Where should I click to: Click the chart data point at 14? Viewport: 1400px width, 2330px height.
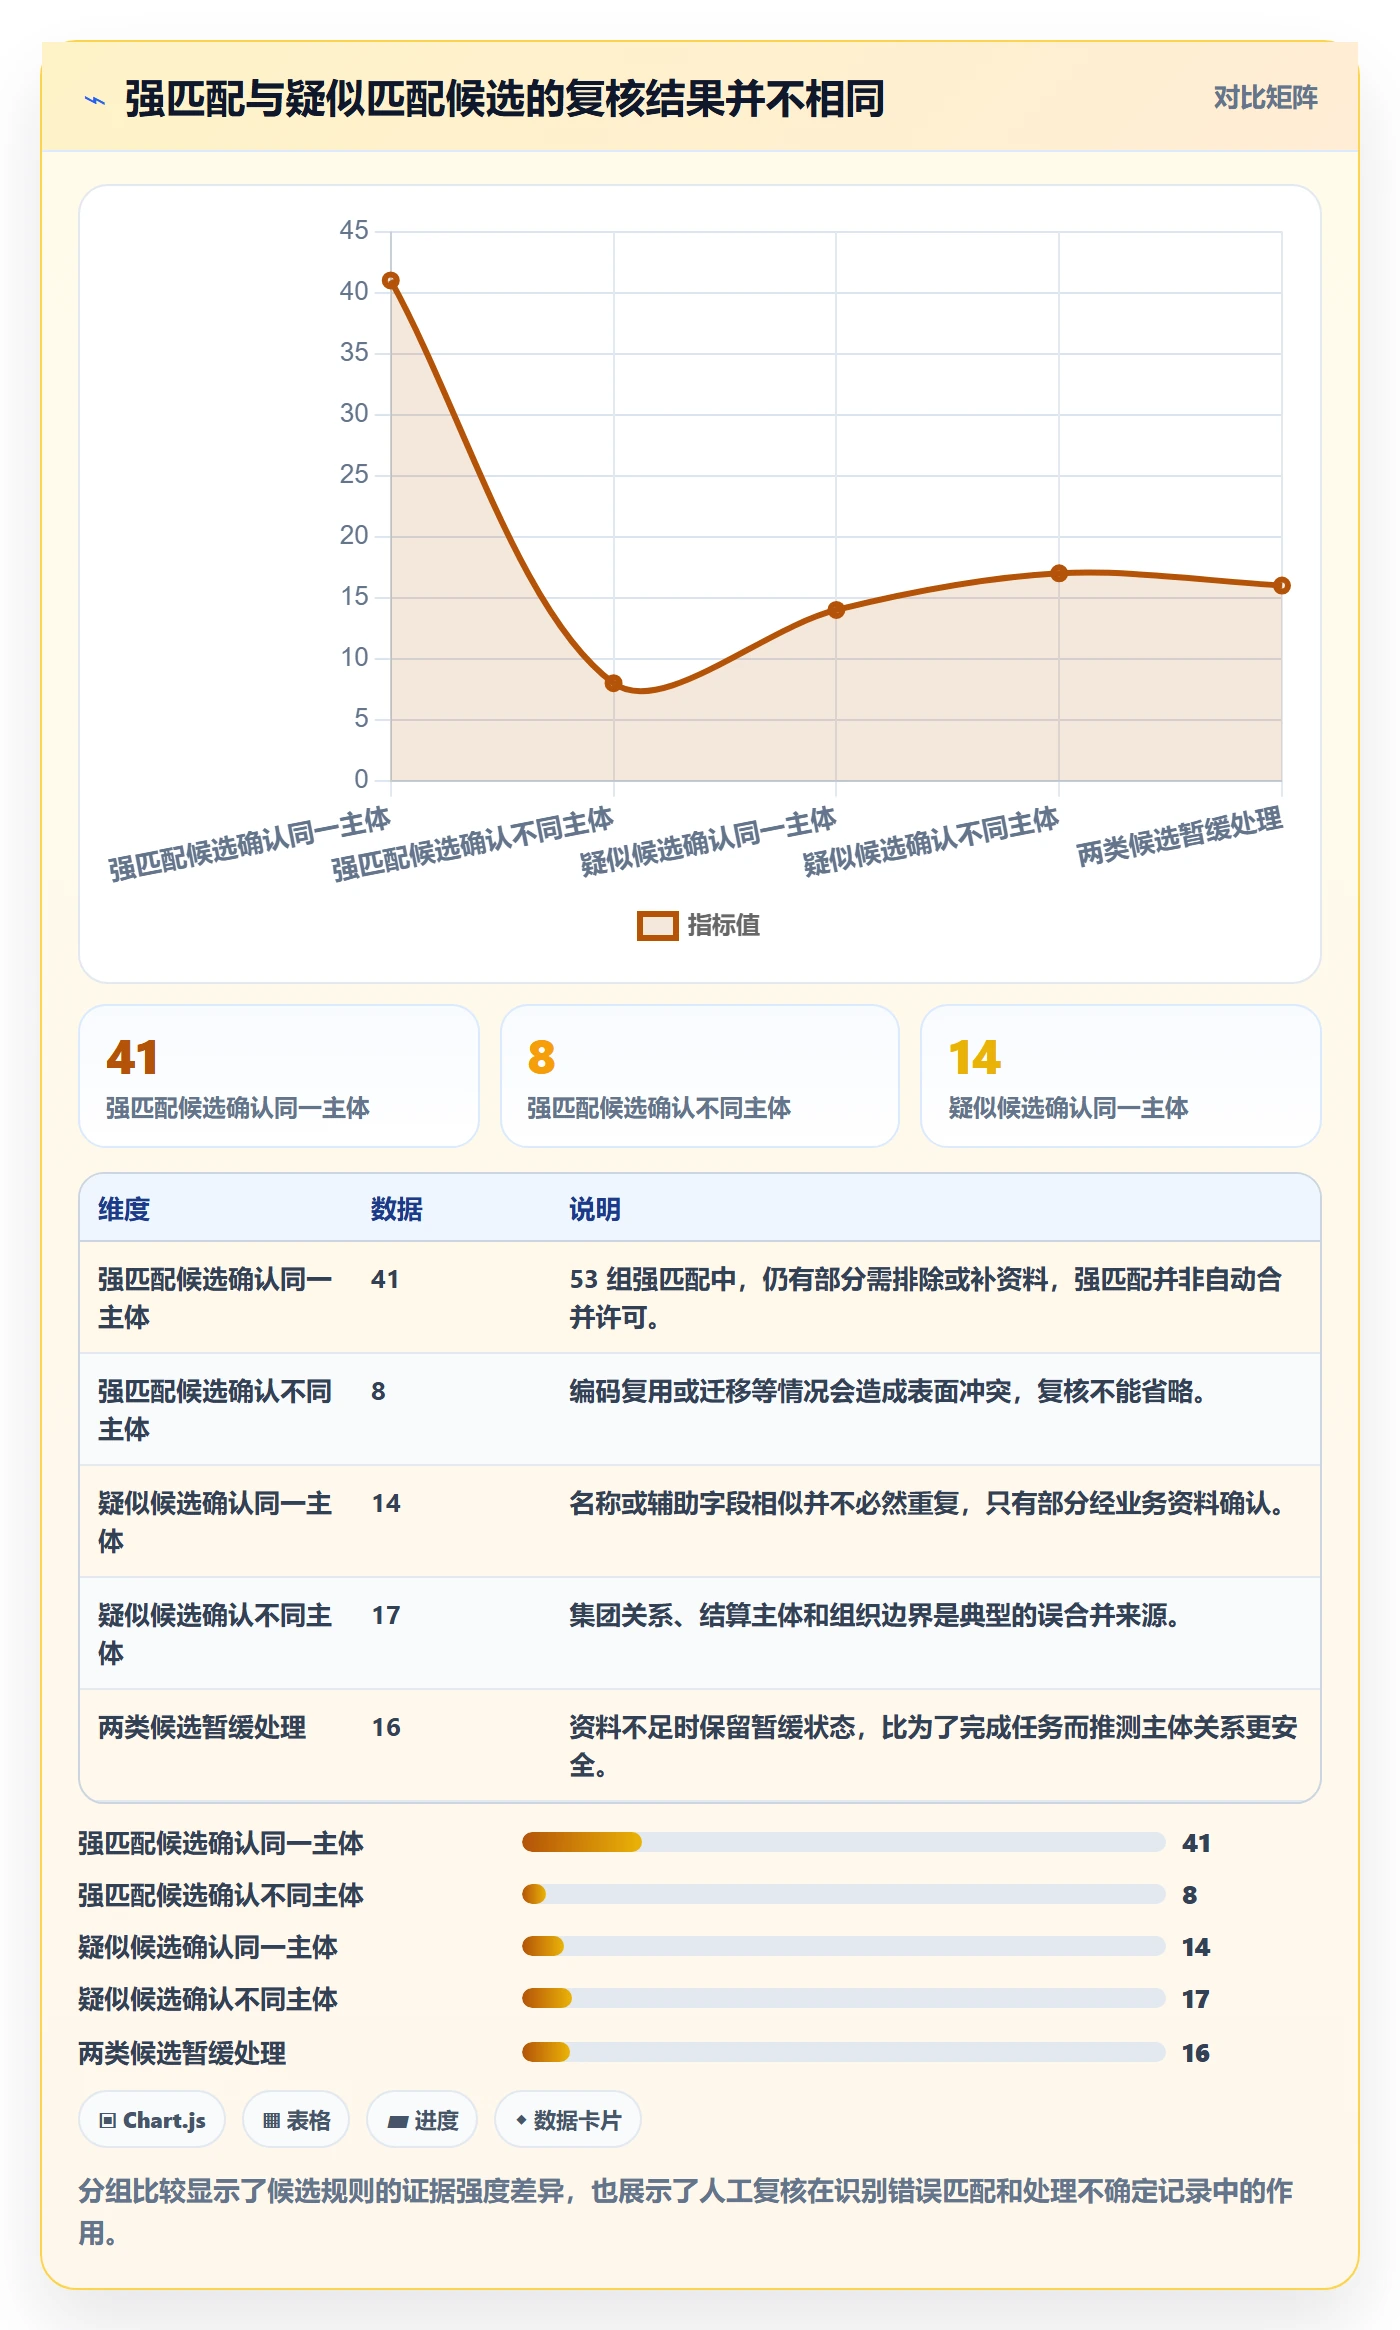pos(836,610)
